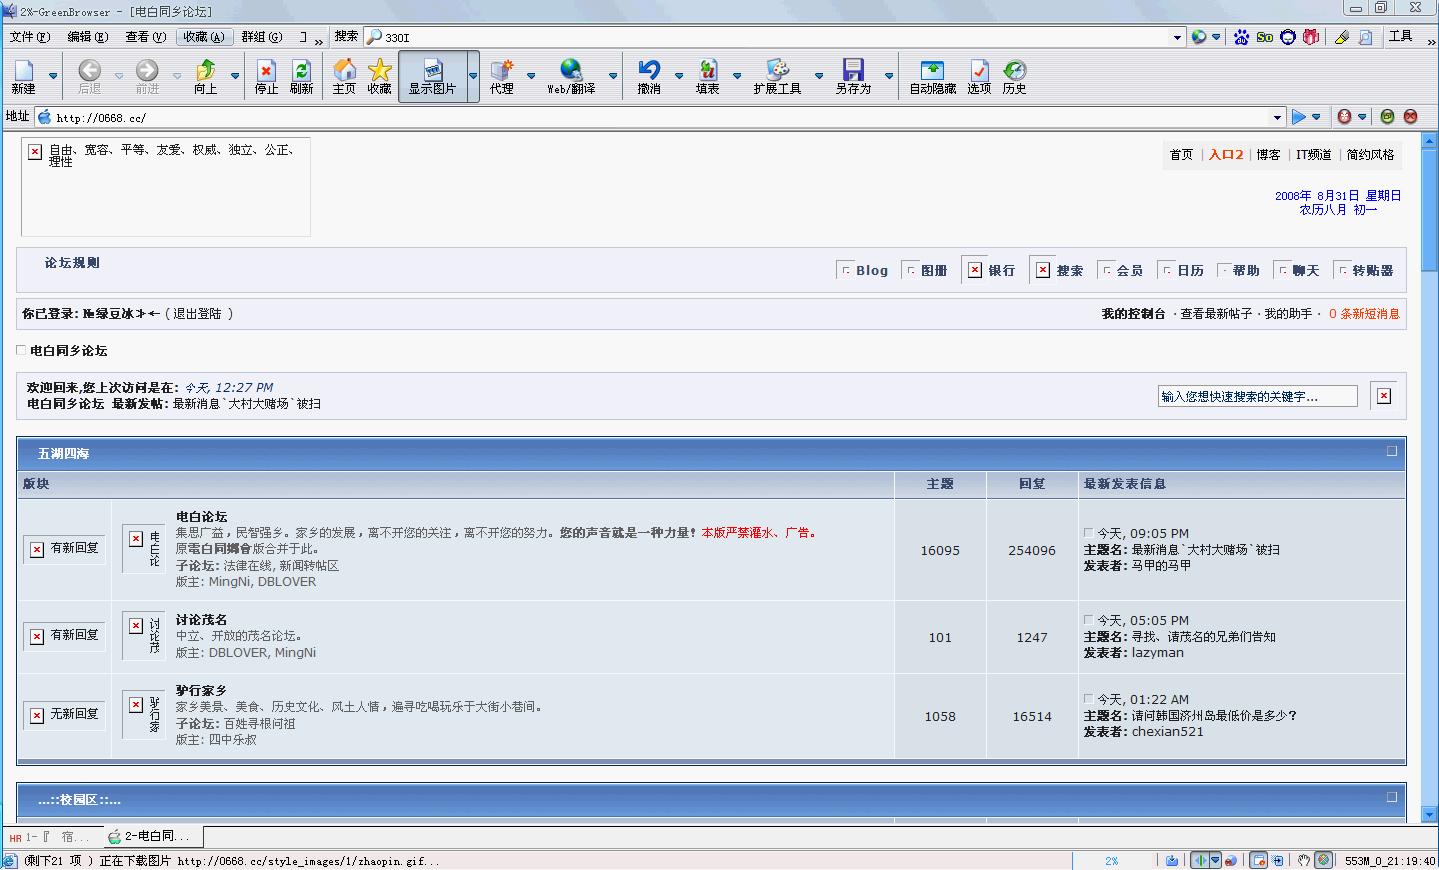Click the quick search keyword input field
Image resolution: width=1439 pixels, height=870 pixels.
point(1257,396)
